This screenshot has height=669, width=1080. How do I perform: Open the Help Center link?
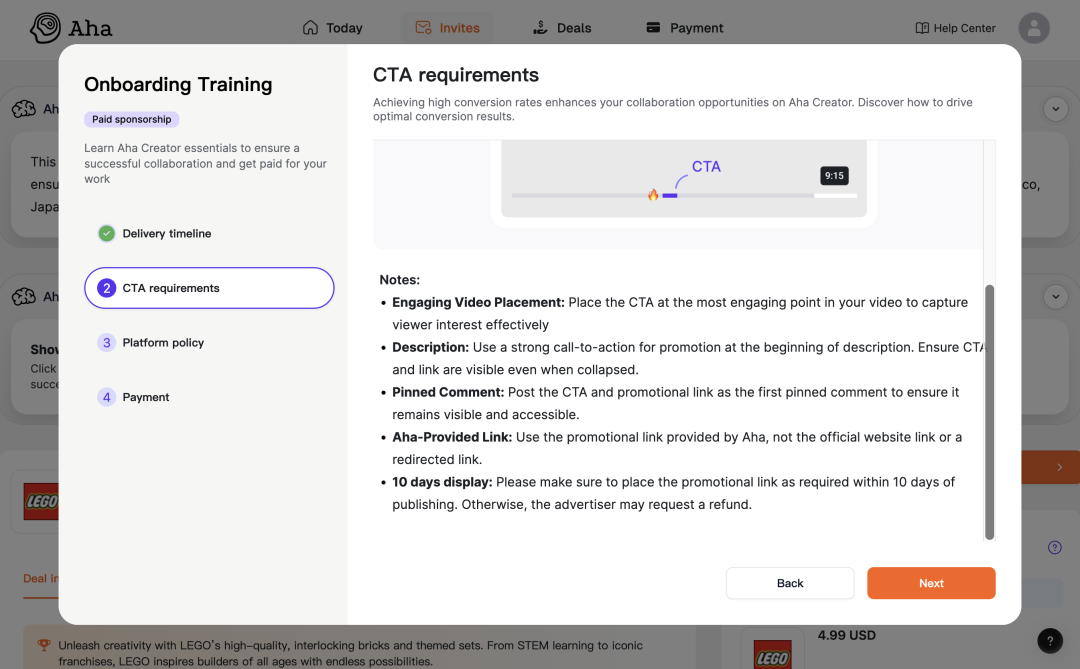tap(955, 28)
